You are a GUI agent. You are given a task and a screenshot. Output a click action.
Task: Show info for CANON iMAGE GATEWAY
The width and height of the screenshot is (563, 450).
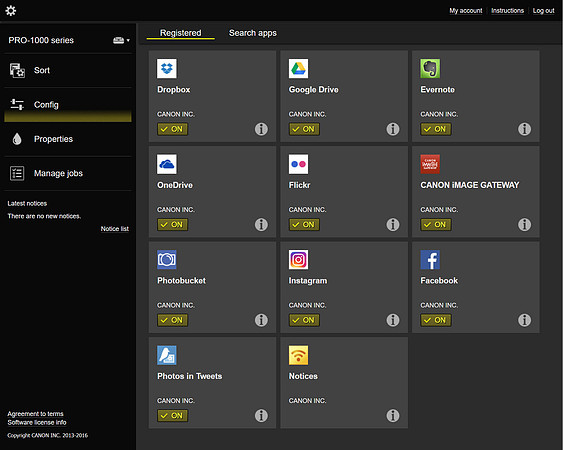(x=525, y=224)
